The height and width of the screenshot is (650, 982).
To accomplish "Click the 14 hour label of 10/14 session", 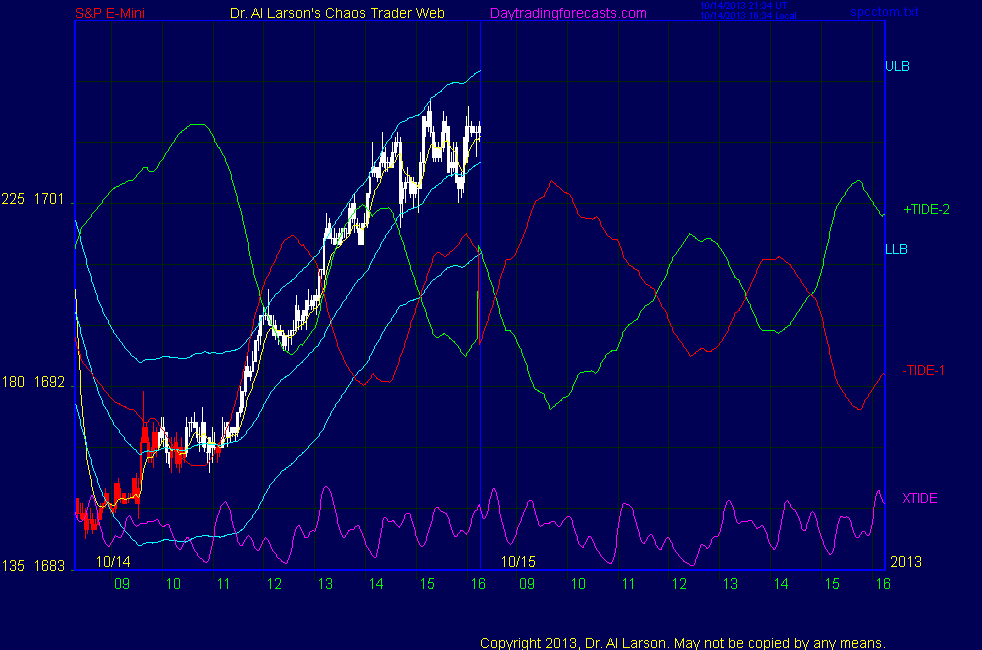I will tap(376, 584).
